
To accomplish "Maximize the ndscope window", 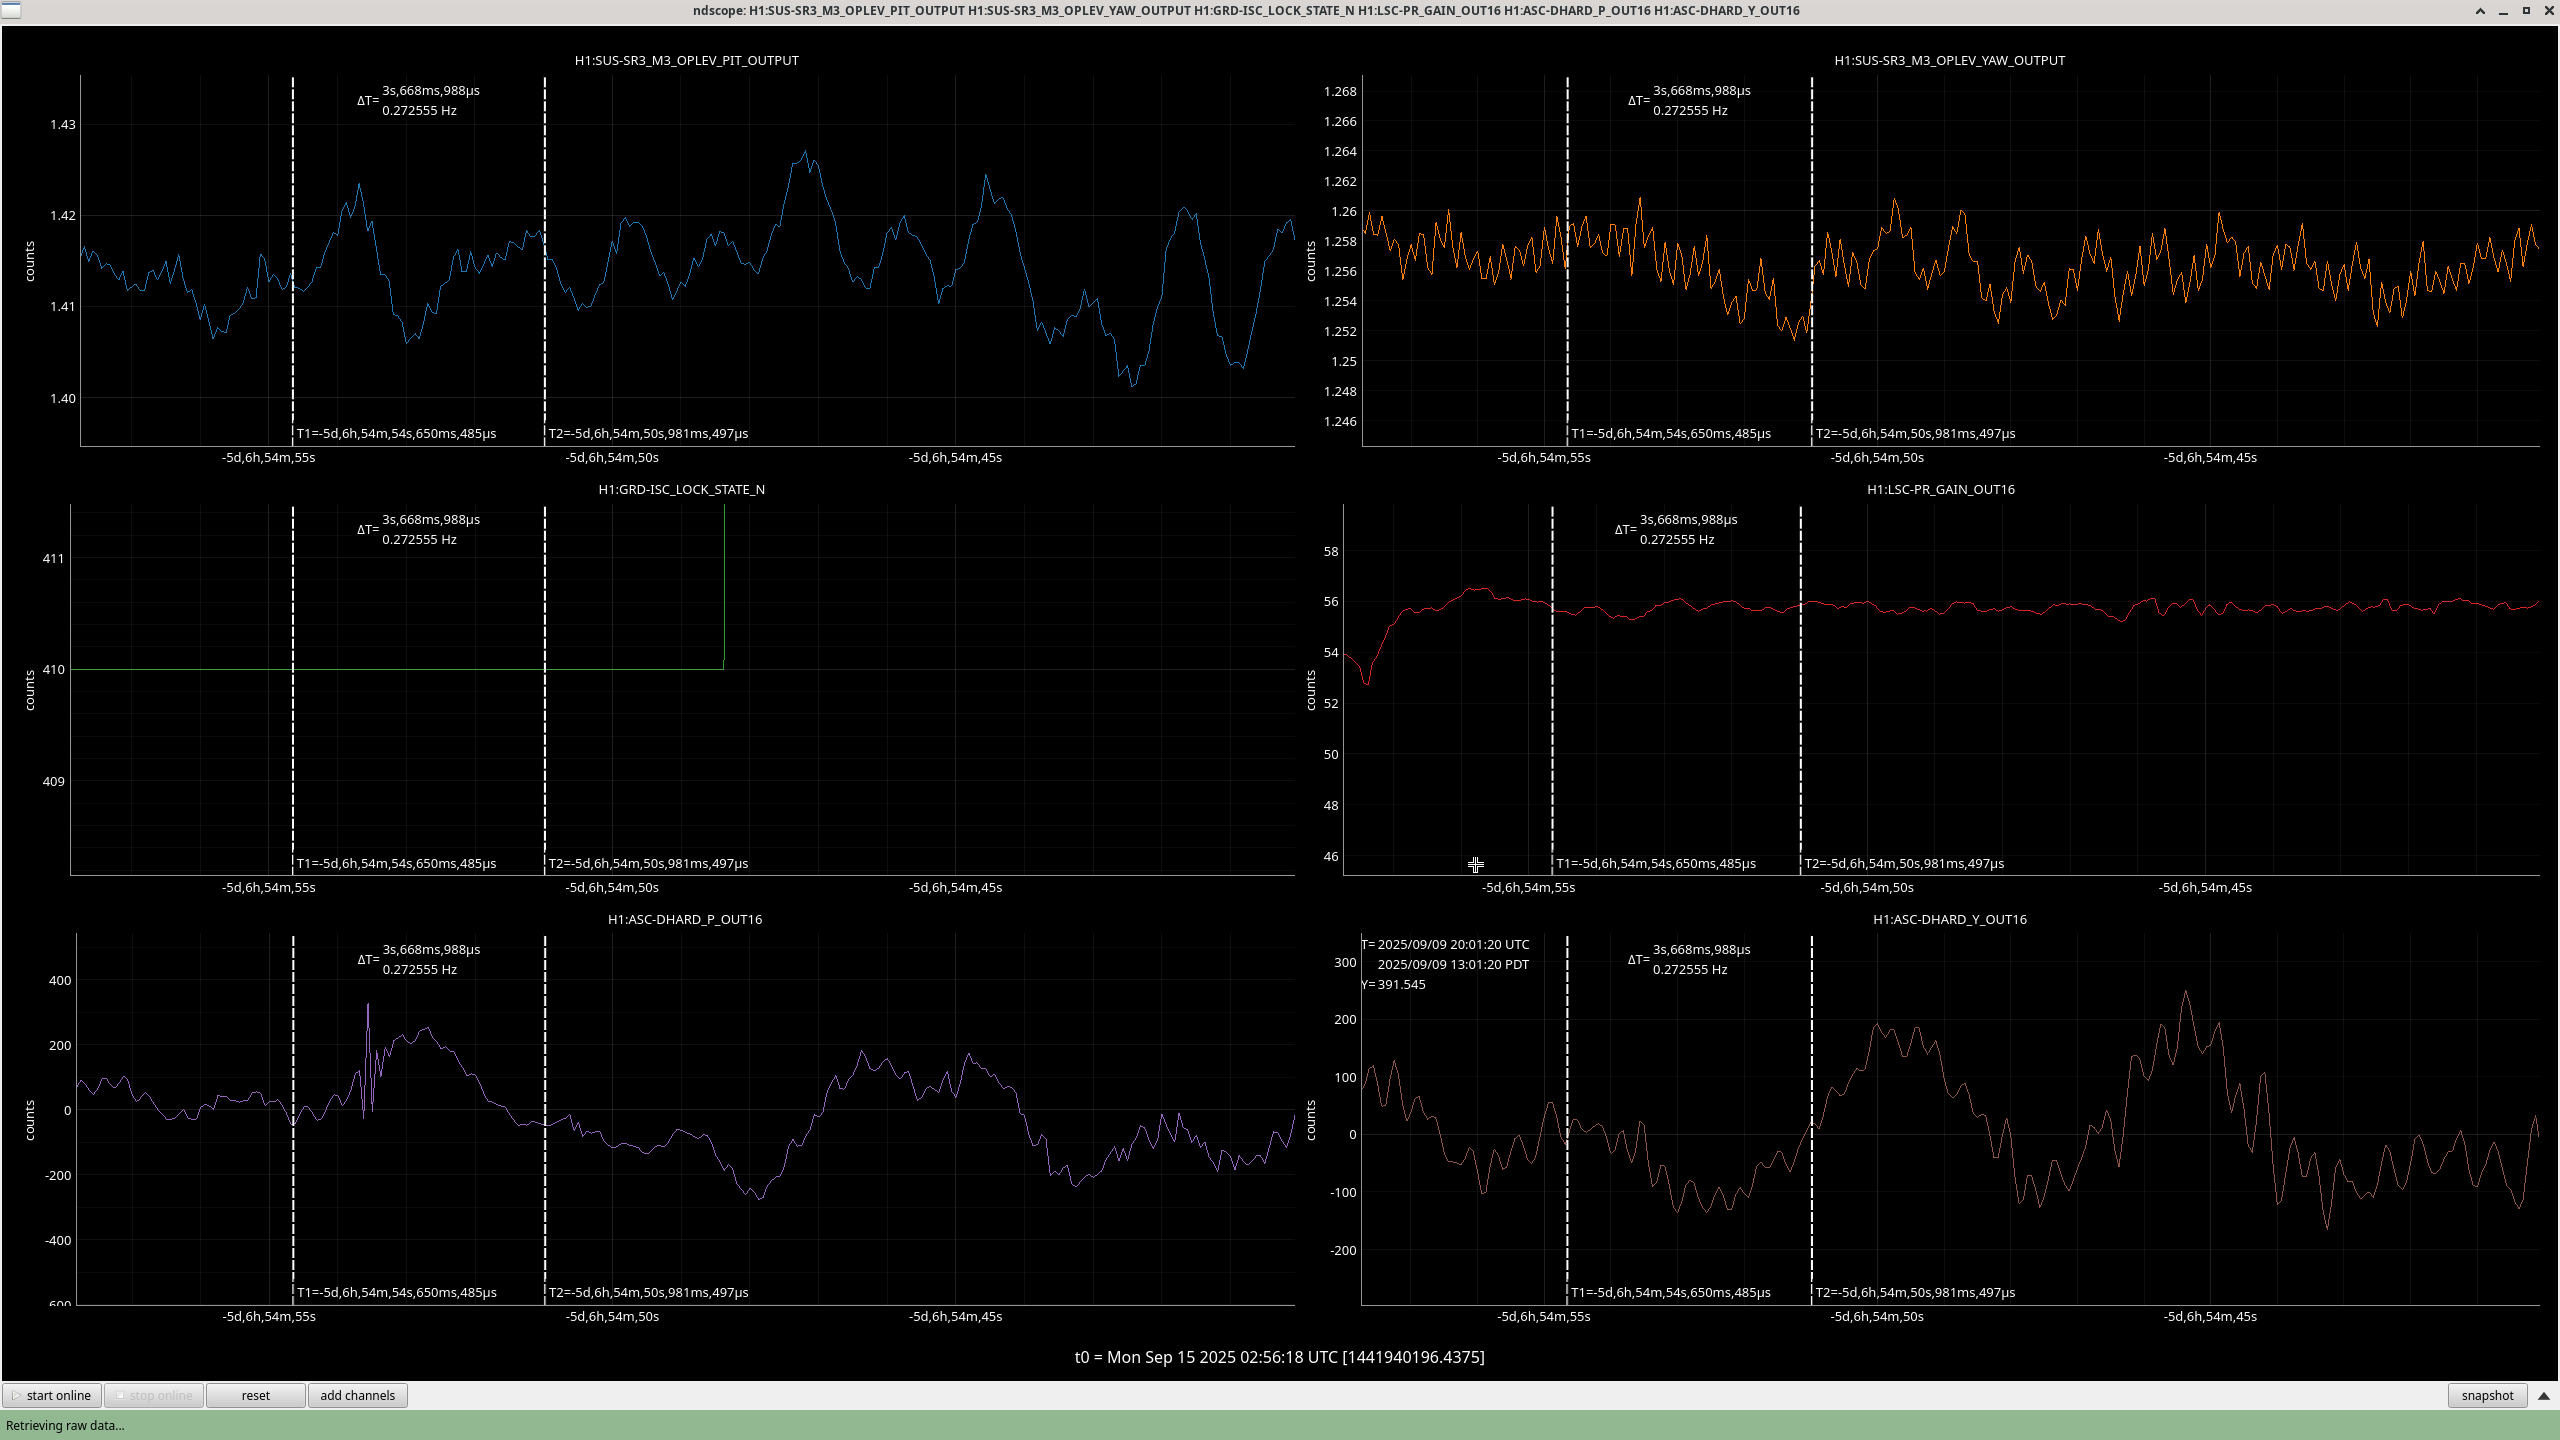I will coord(2526,11).
